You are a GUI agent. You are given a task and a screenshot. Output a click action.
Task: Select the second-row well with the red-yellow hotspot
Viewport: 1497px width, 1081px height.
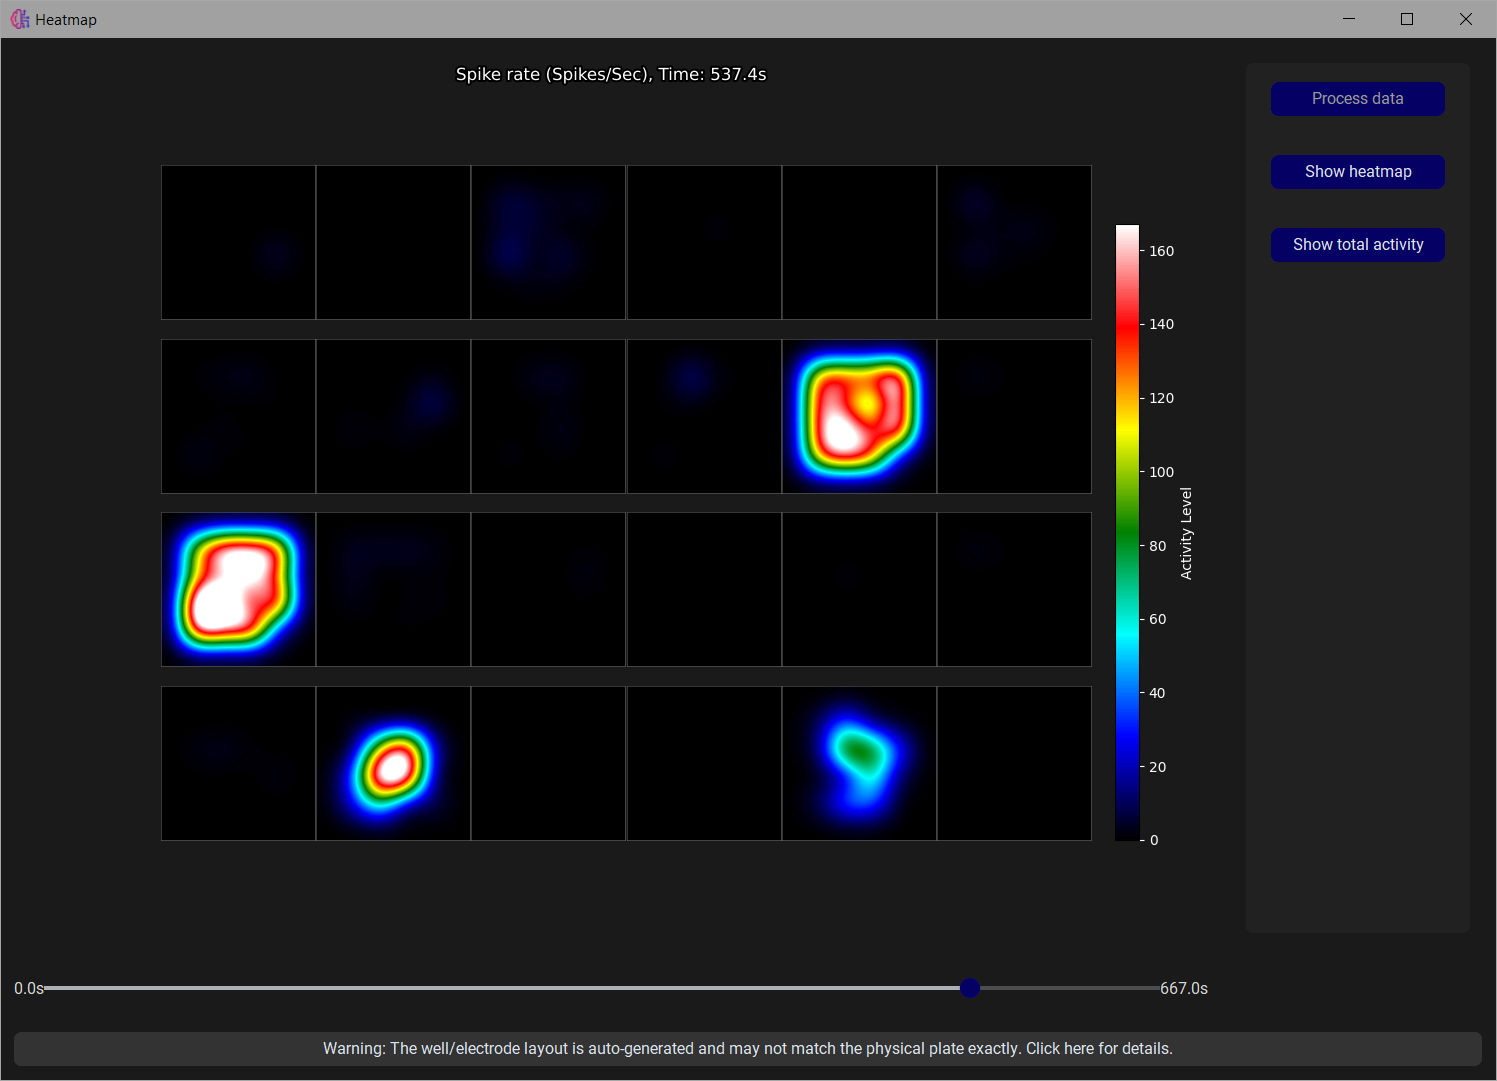click(x=859, y=416)
